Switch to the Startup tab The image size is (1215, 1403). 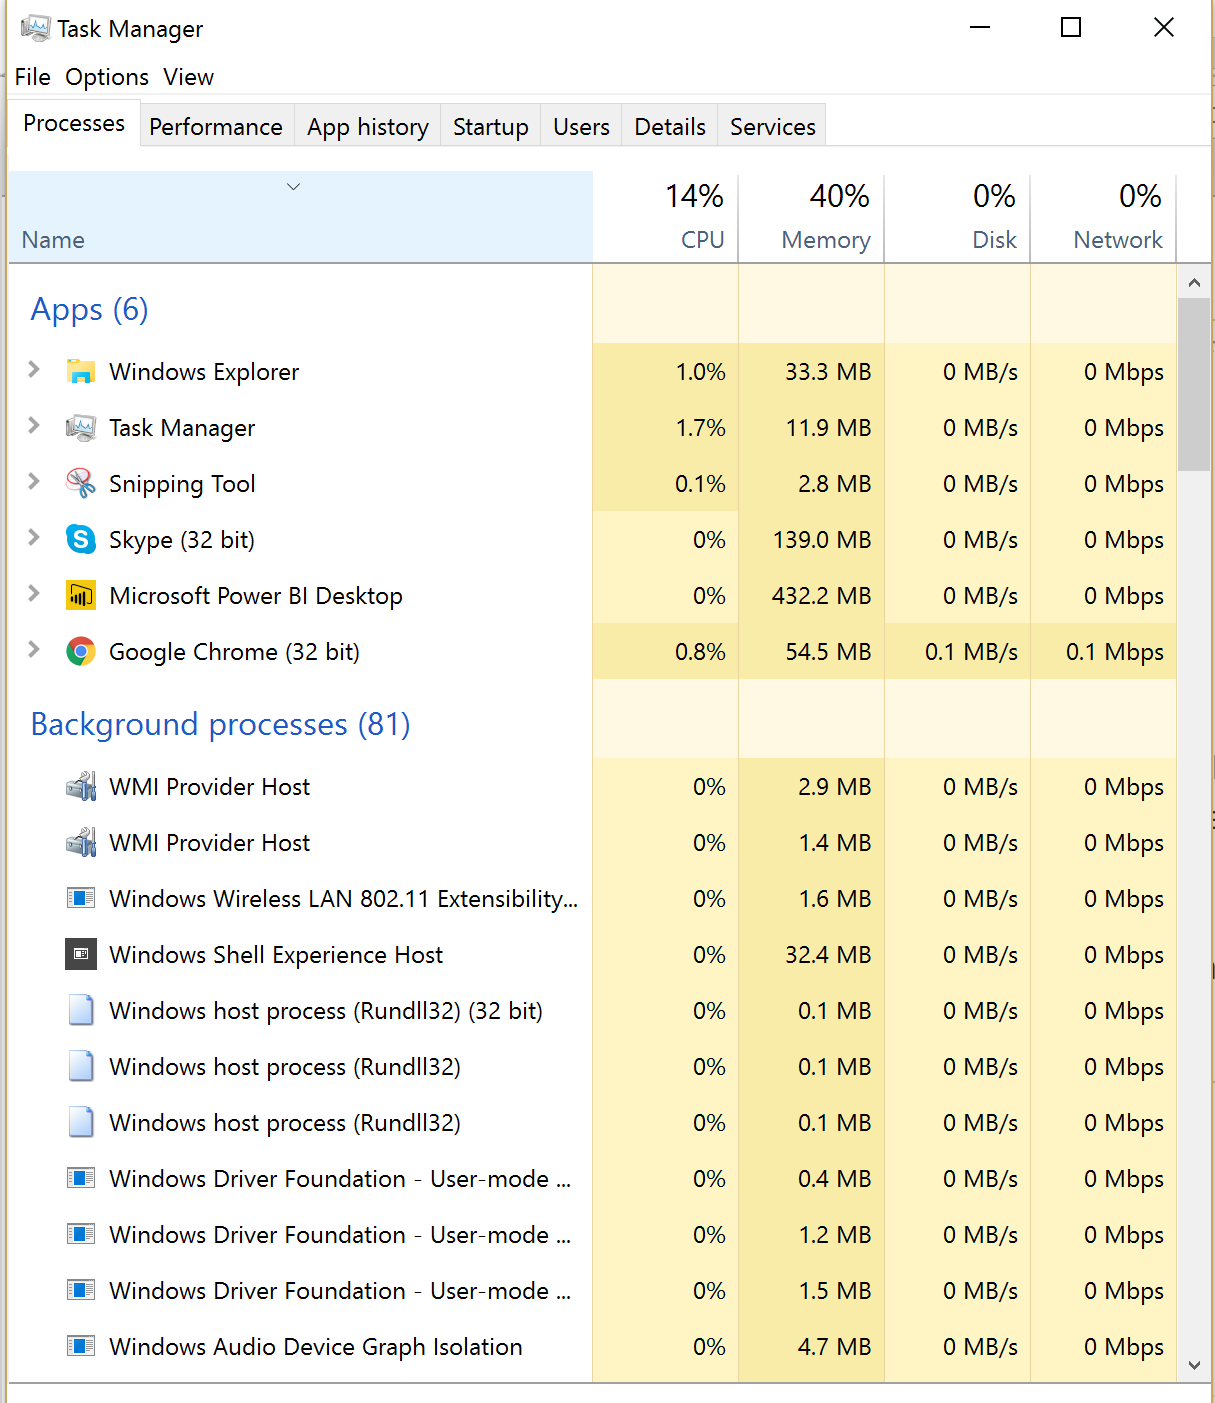click(491, 127)
